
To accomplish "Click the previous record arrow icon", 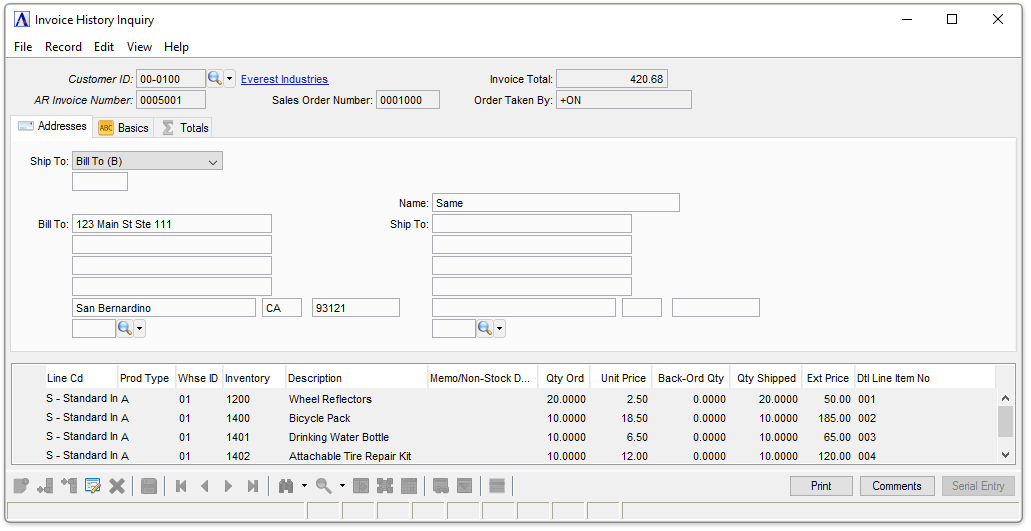I will (x=205, y=486).
